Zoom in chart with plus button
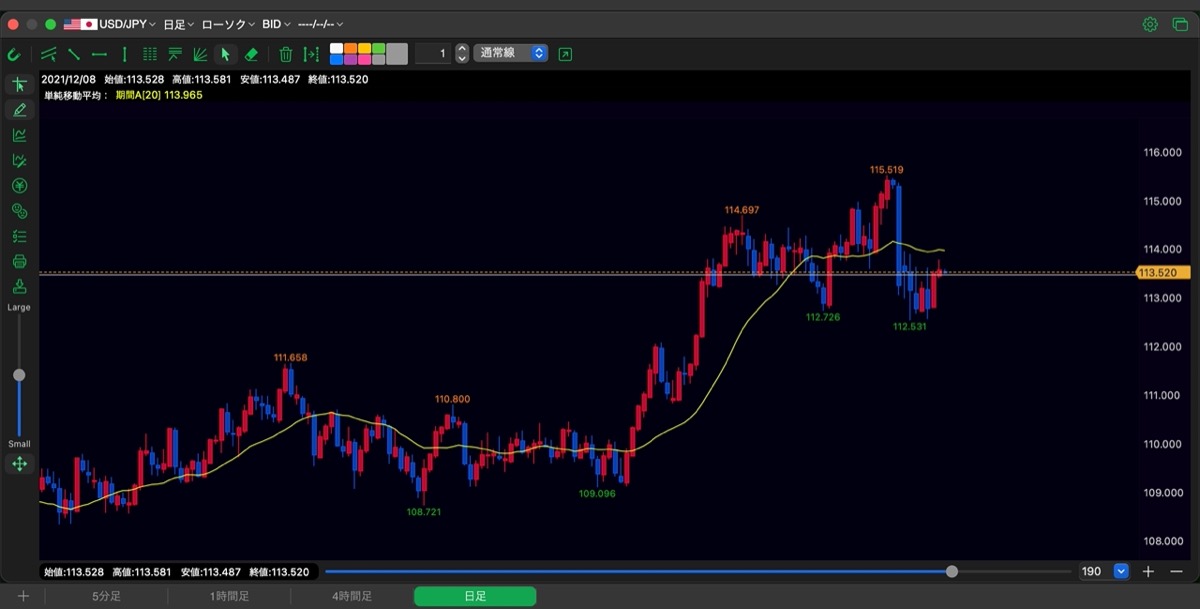The height and width of the screenshot is (609, 1200). point(1148,571)
